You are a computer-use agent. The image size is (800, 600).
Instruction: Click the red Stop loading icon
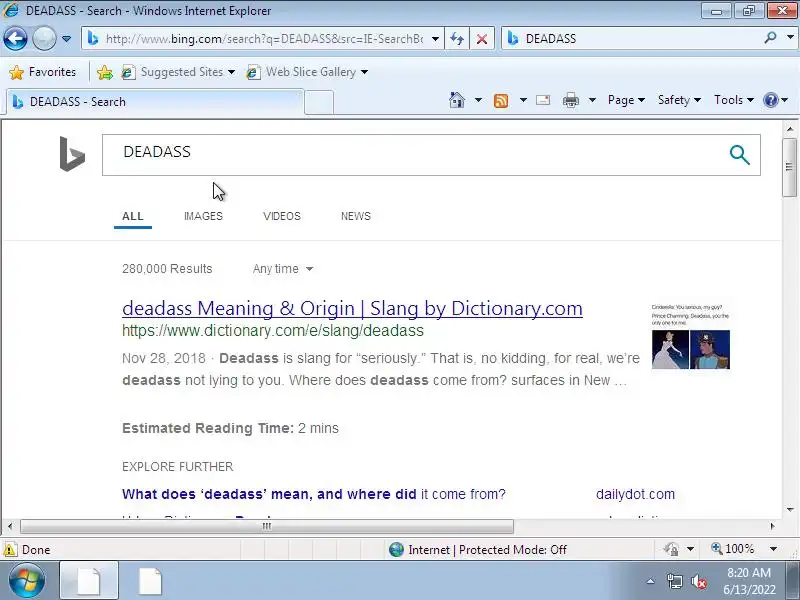coord(482,39)
